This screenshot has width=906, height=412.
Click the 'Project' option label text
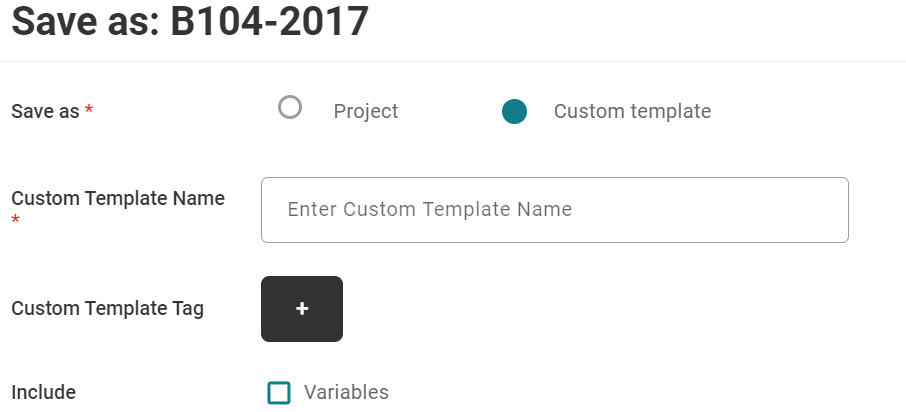[366, 111]
